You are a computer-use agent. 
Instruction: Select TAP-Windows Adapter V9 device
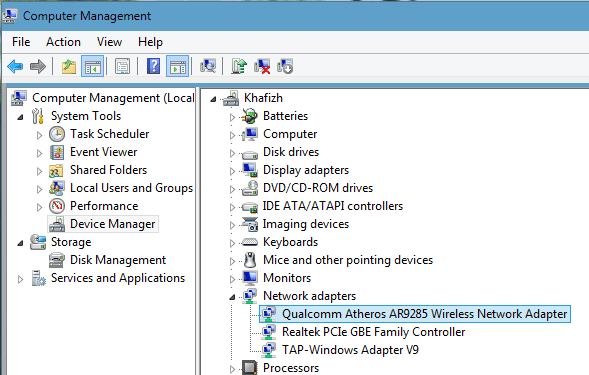coord(350,350)
